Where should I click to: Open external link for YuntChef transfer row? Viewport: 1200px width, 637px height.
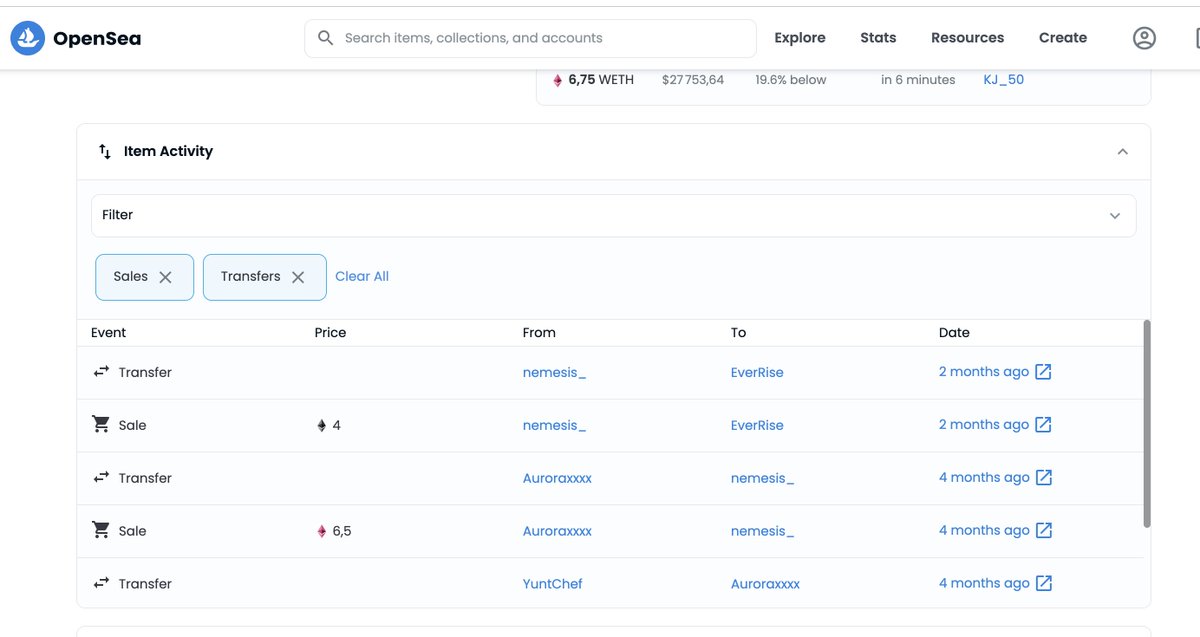1043,583
